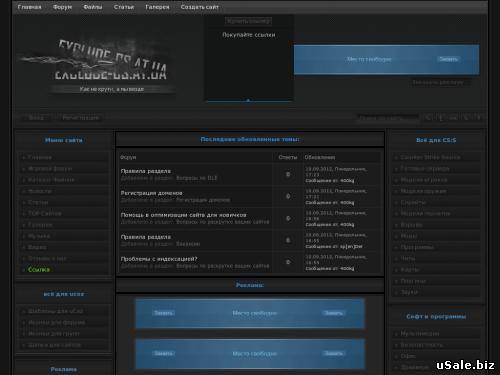Open Офис in Софт и программы

408,356
